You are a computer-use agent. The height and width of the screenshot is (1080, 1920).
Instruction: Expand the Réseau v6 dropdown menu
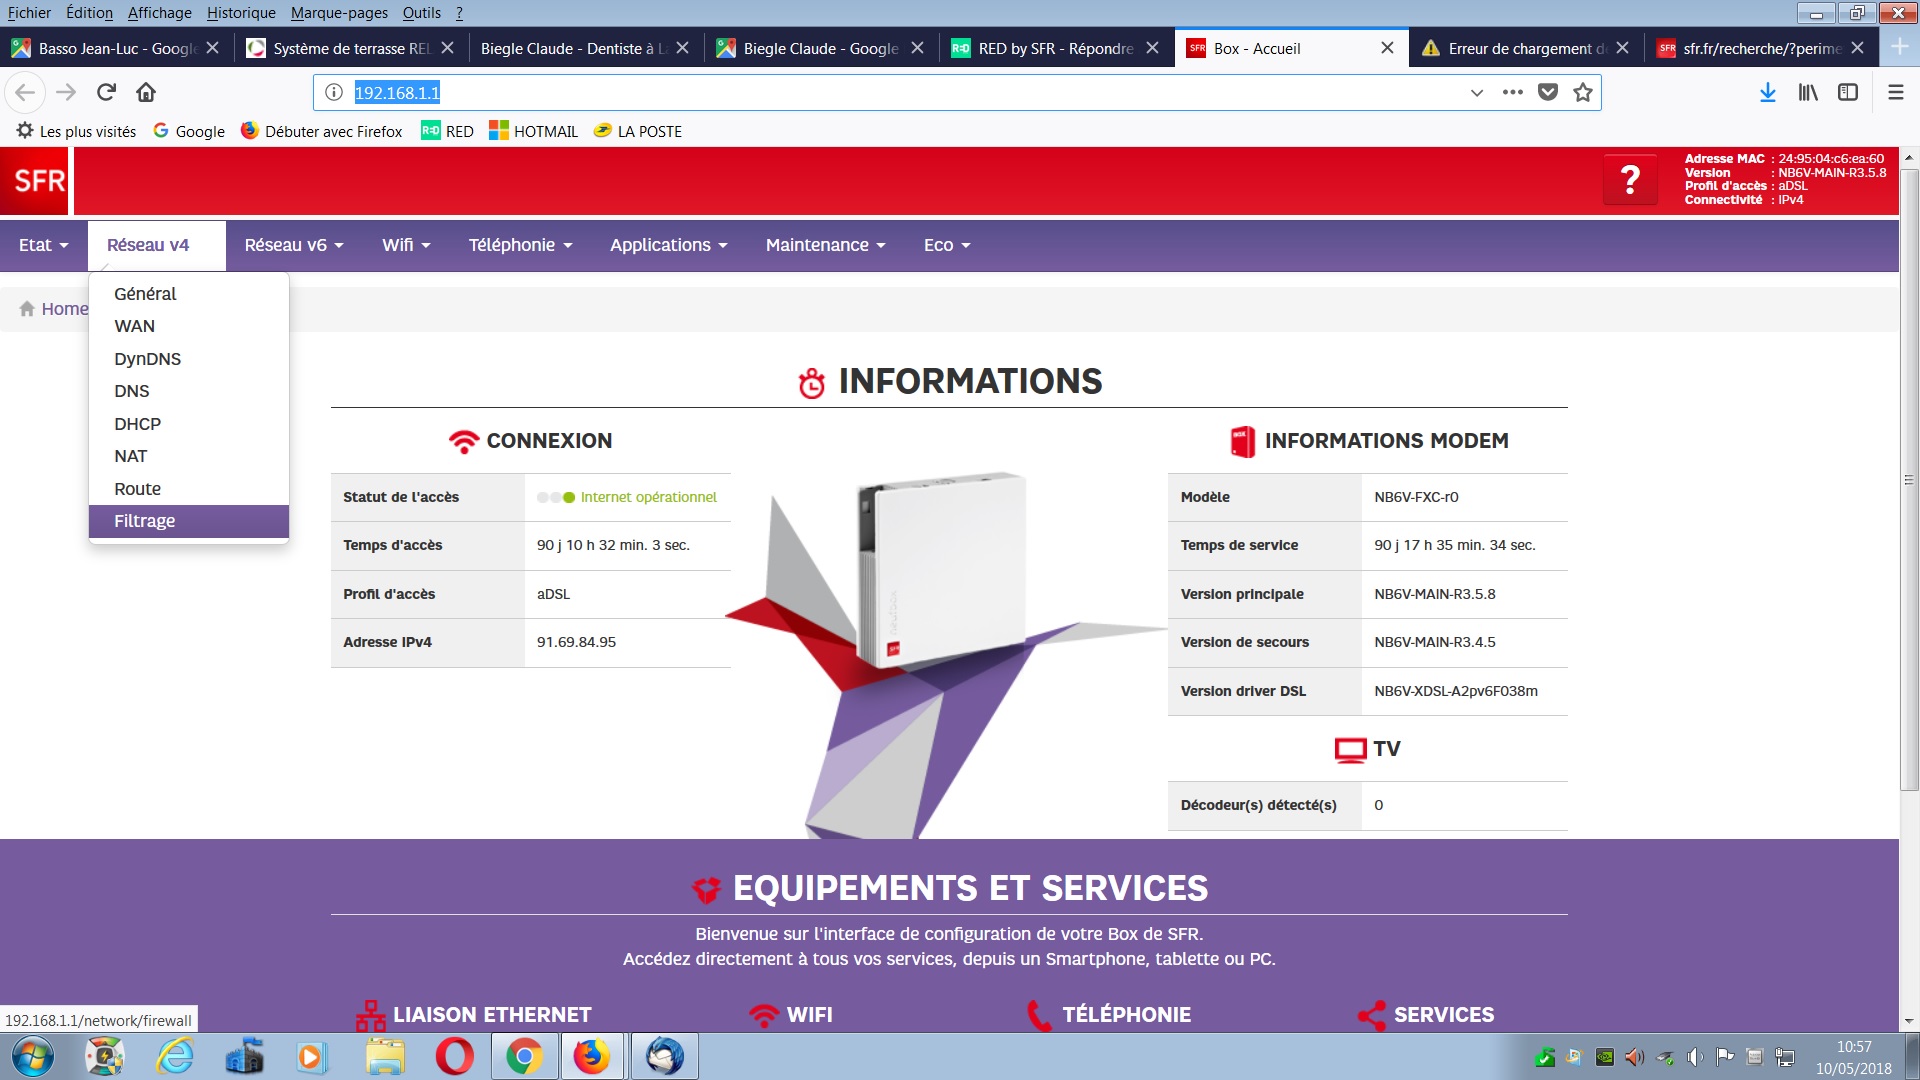294,245
